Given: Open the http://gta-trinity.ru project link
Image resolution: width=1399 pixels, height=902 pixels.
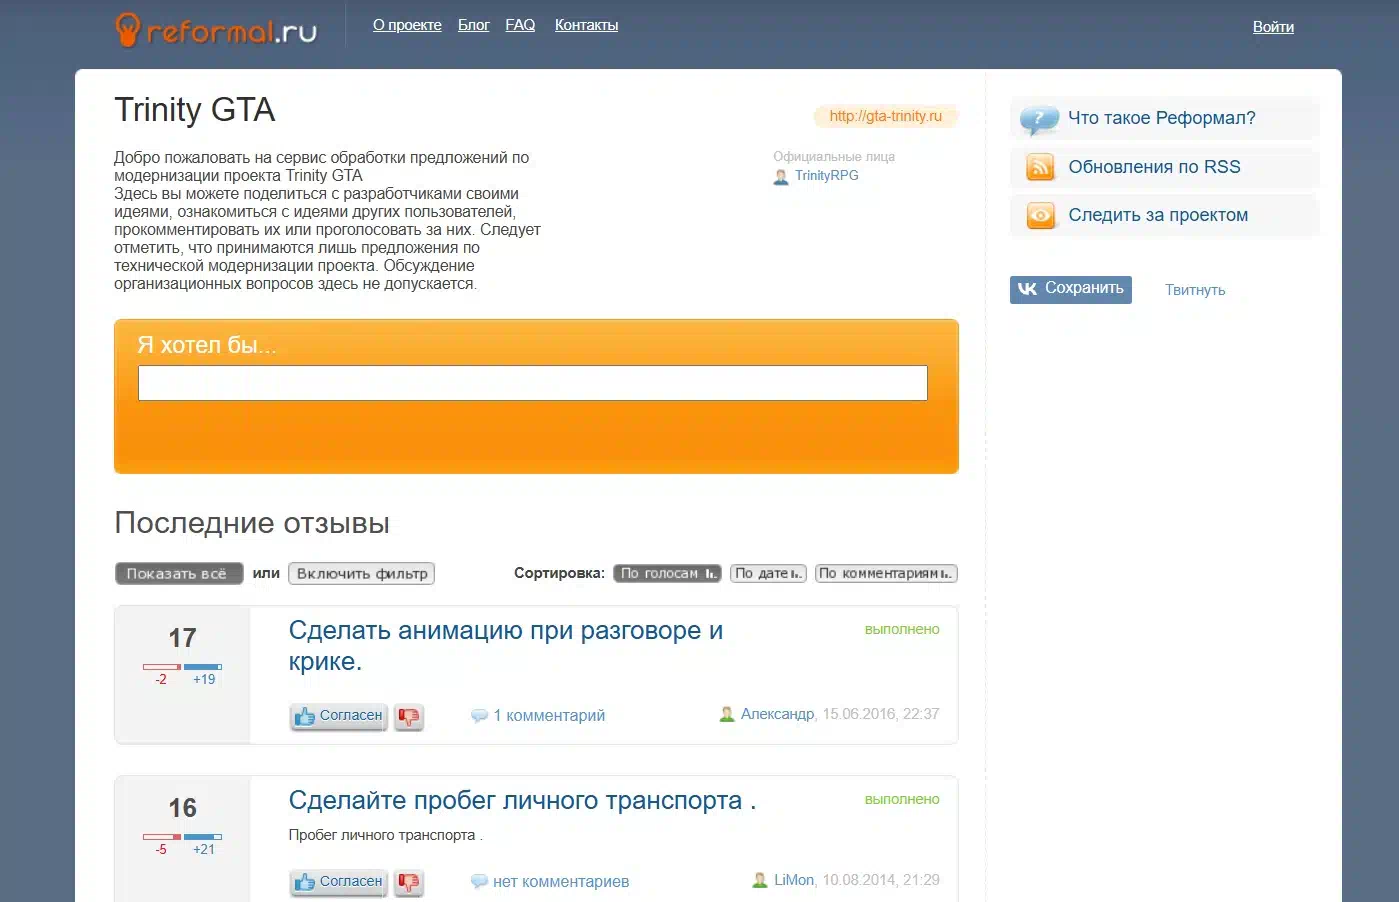Looking at the screenshot, I should [886, 116].
